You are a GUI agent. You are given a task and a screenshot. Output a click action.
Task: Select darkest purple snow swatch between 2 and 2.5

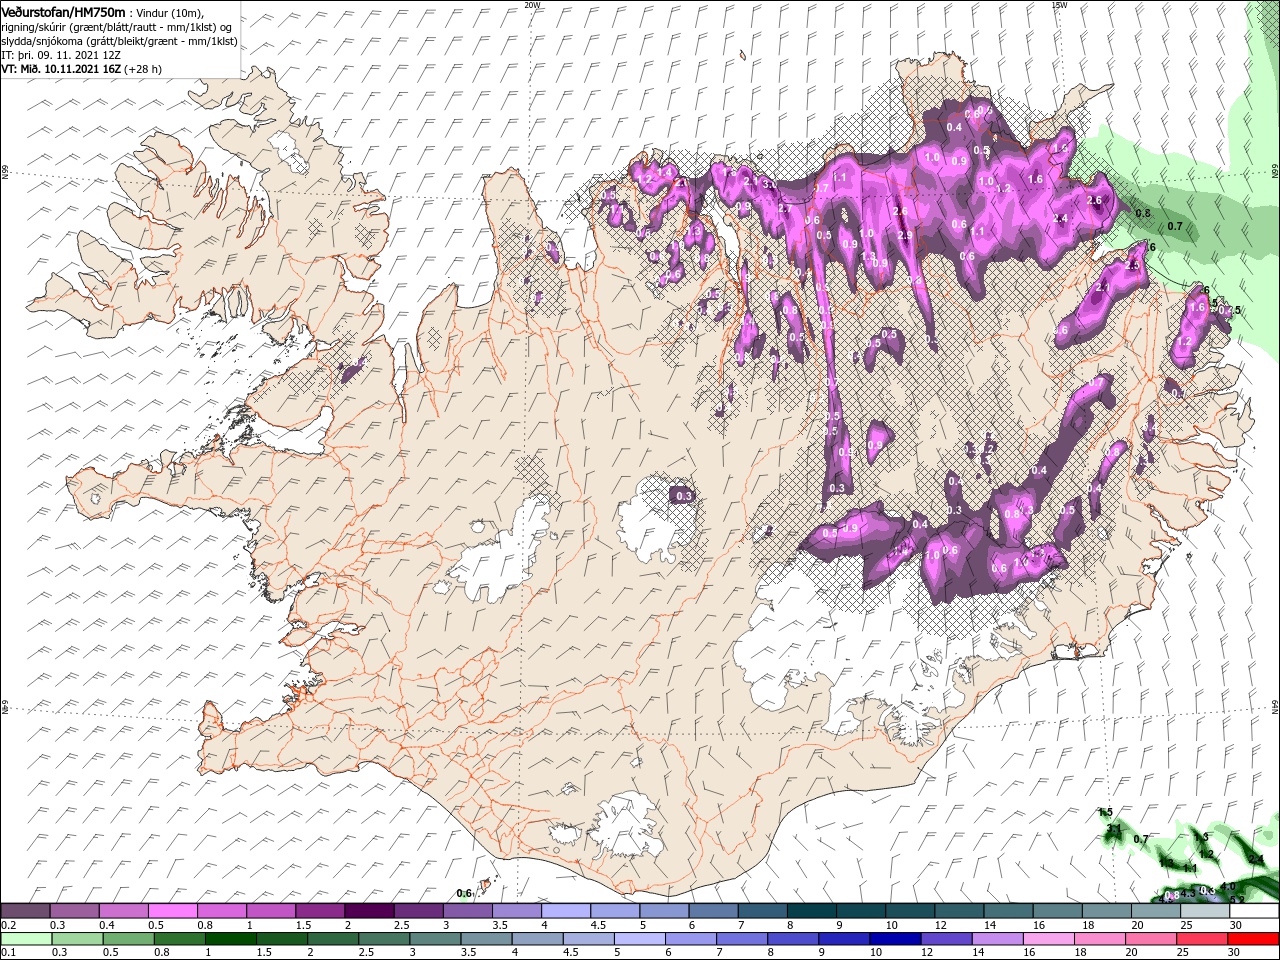[368, 911]
